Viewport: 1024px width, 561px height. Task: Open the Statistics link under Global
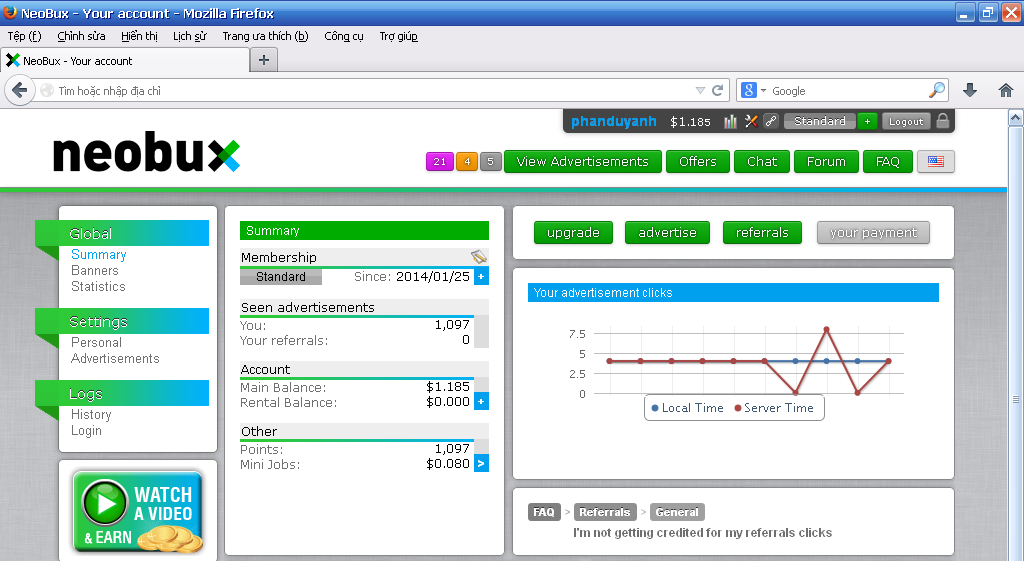98,287
